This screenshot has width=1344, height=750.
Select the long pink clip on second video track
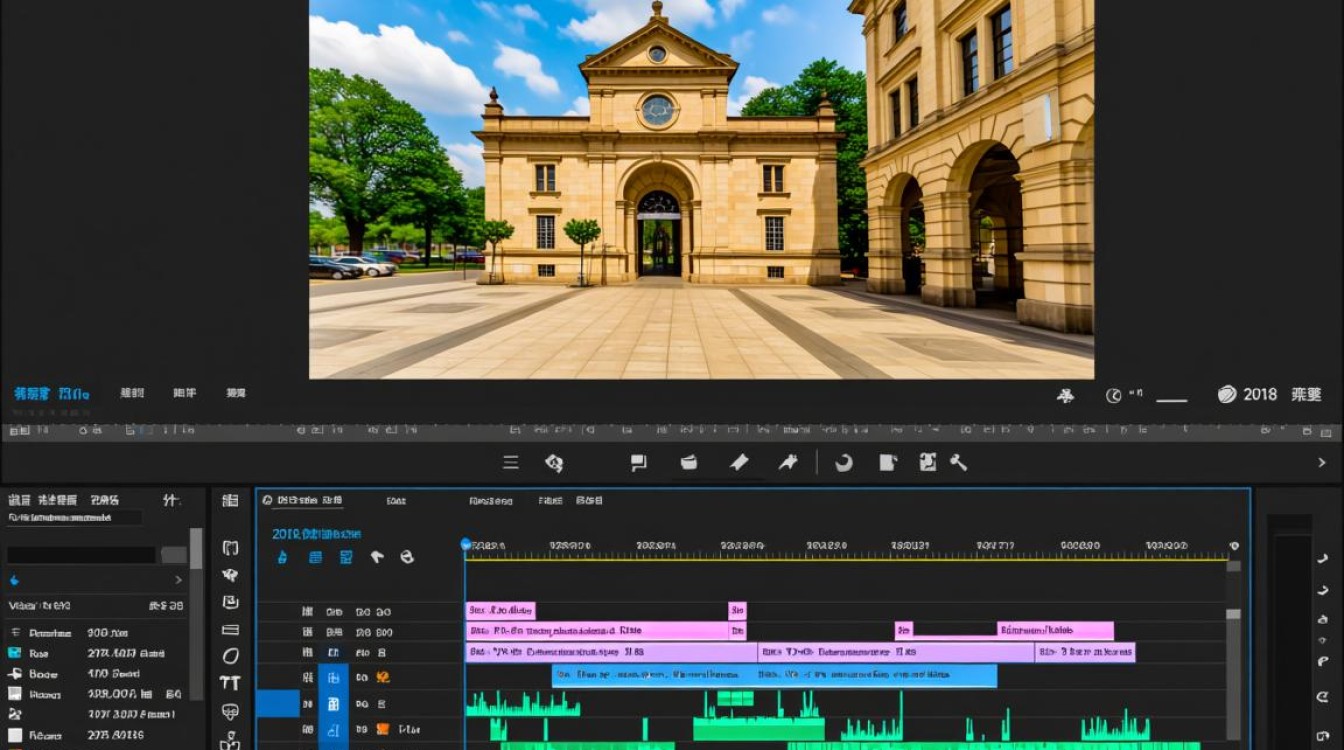(x=597, y=631)
